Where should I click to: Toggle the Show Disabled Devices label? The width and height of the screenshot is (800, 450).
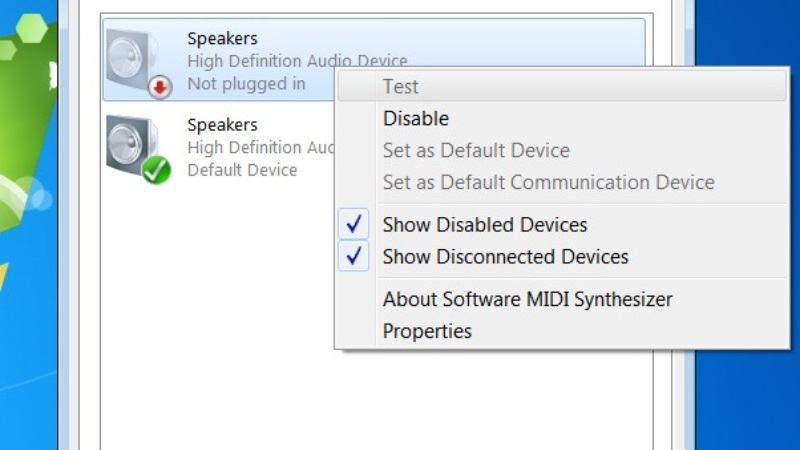click(x=485, y=225)
